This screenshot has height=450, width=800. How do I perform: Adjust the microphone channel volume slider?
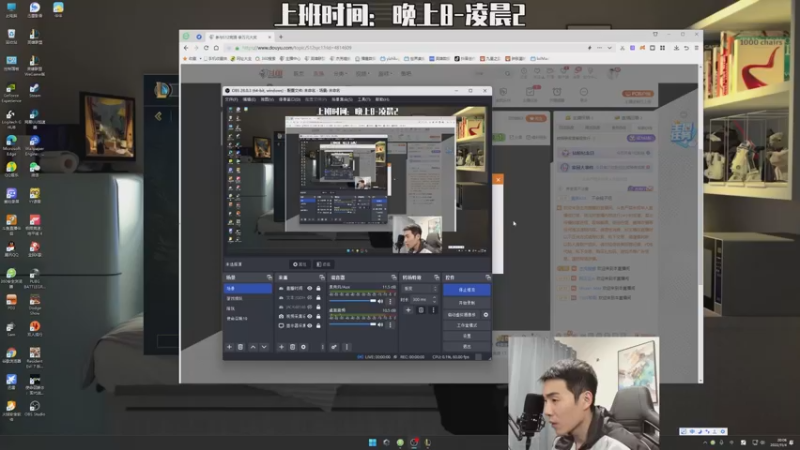pyautogui.click(x=353, y=301)
